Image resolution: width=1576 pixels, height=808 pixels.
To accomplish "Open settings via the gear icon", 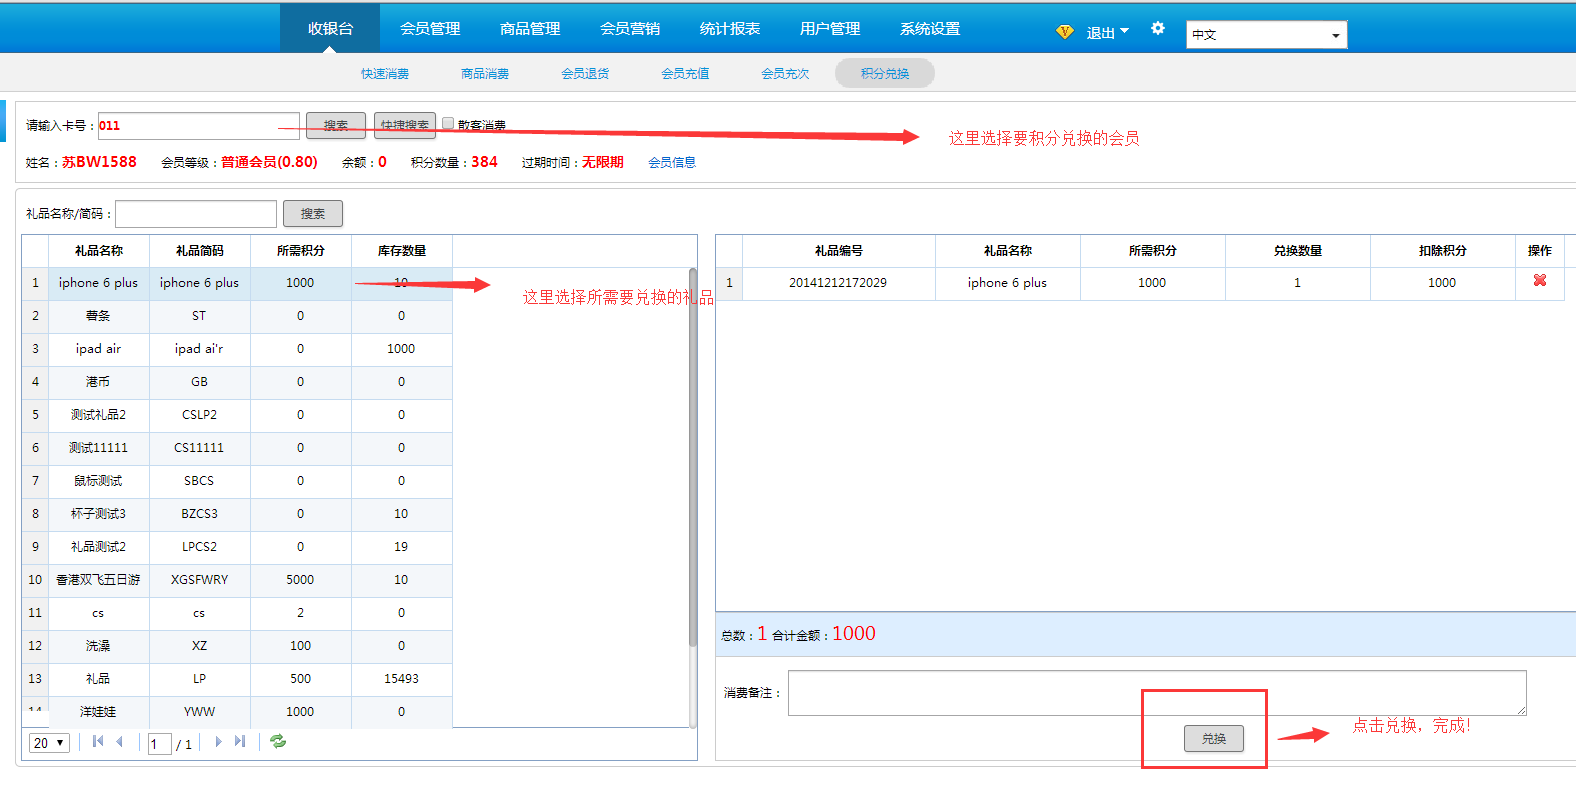I will (x=1158, y=29).
